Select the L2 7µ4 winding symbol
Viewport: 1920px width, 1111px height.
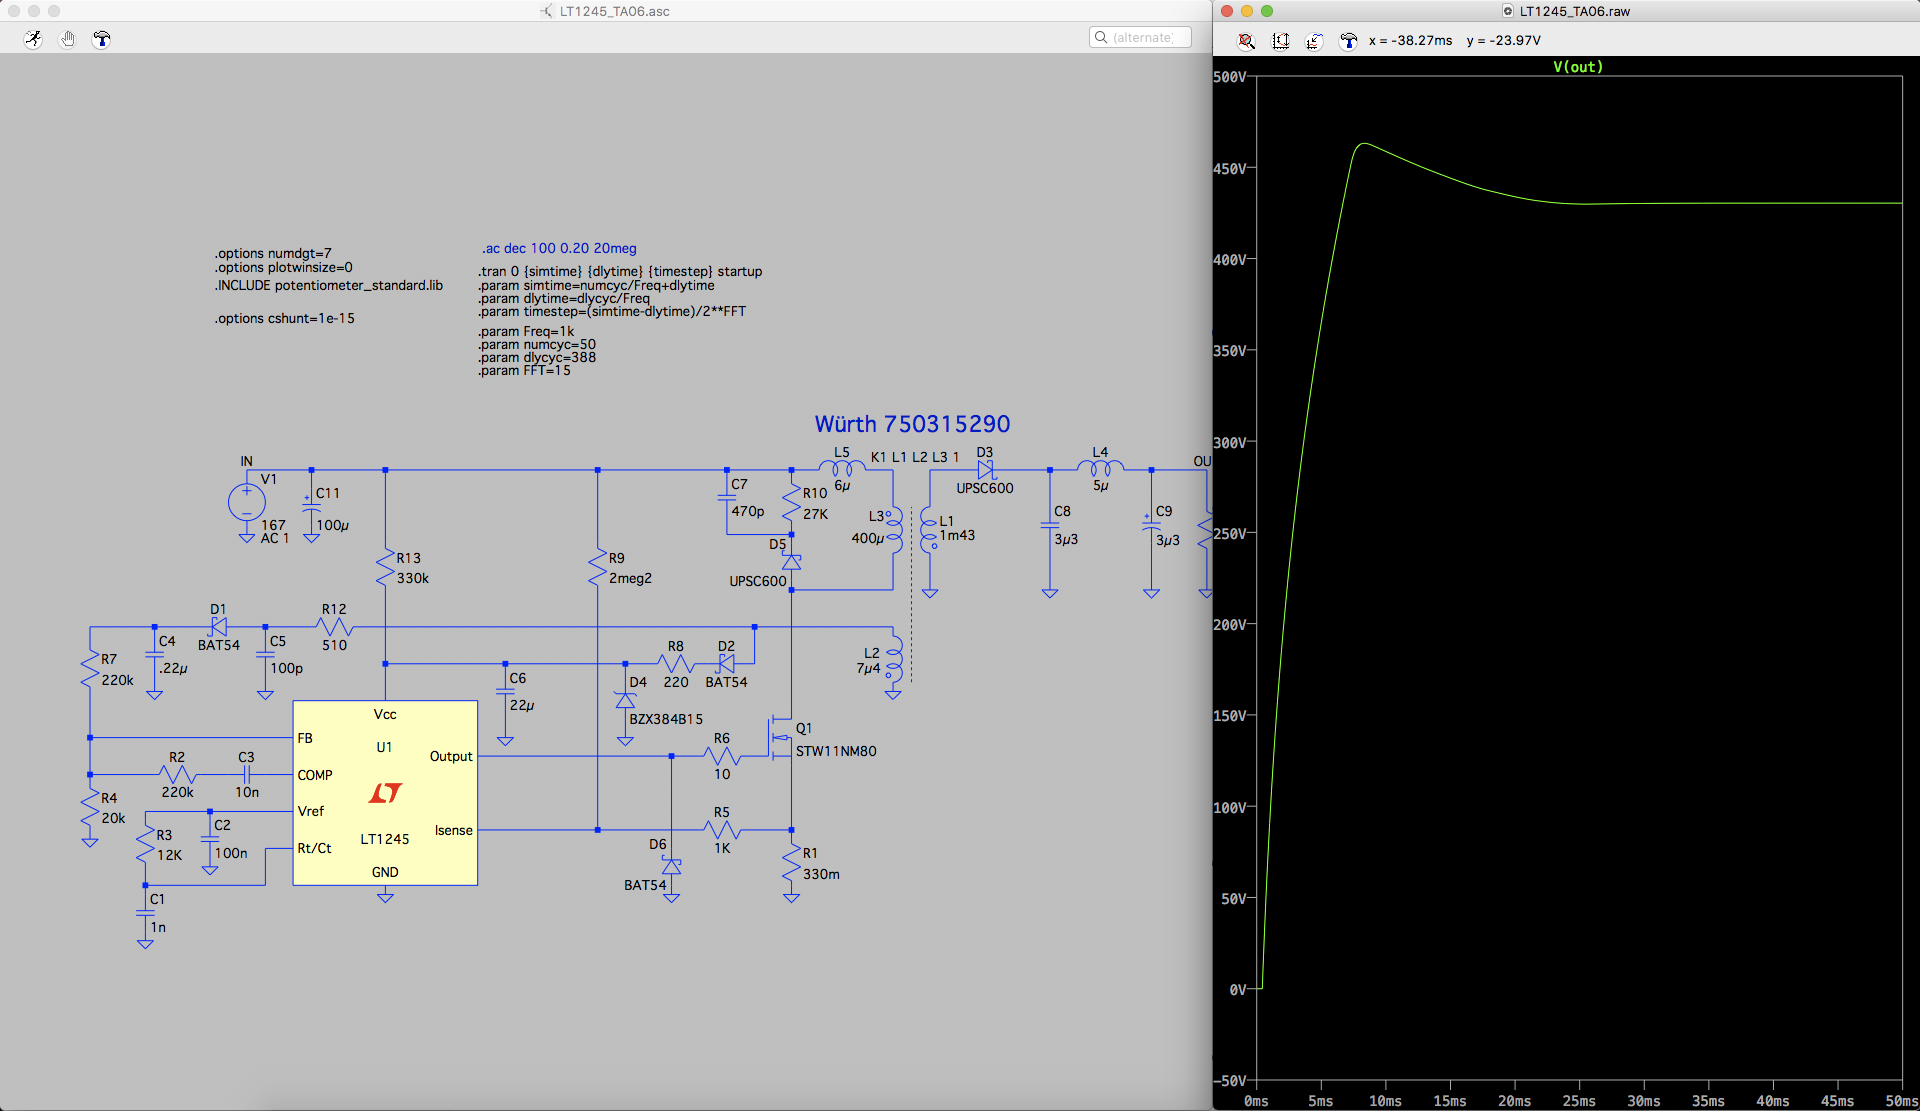[894, 658]
